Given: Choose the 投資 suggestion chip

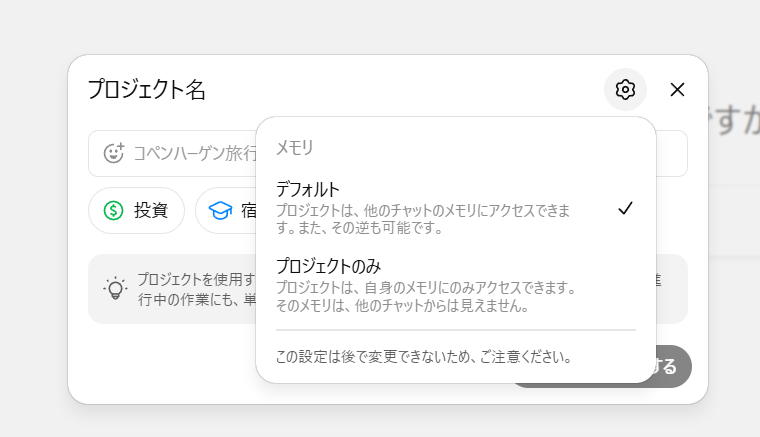Looking at the screenshot, I should coord(136,210).
